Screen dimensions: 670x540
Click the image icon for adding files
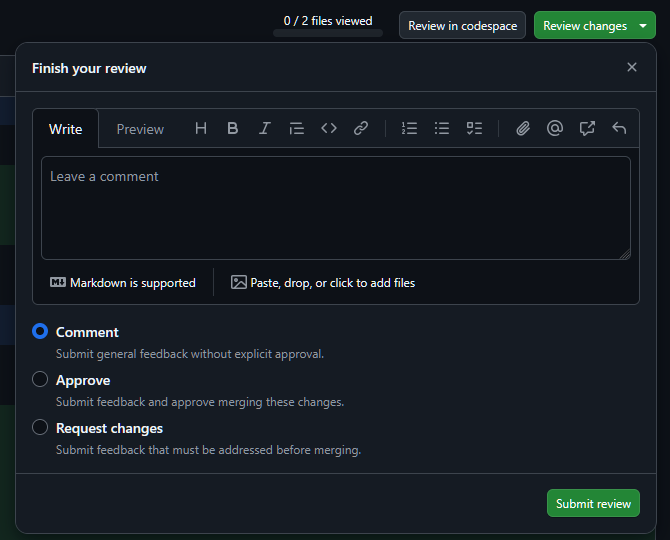(x=239, y=282)
